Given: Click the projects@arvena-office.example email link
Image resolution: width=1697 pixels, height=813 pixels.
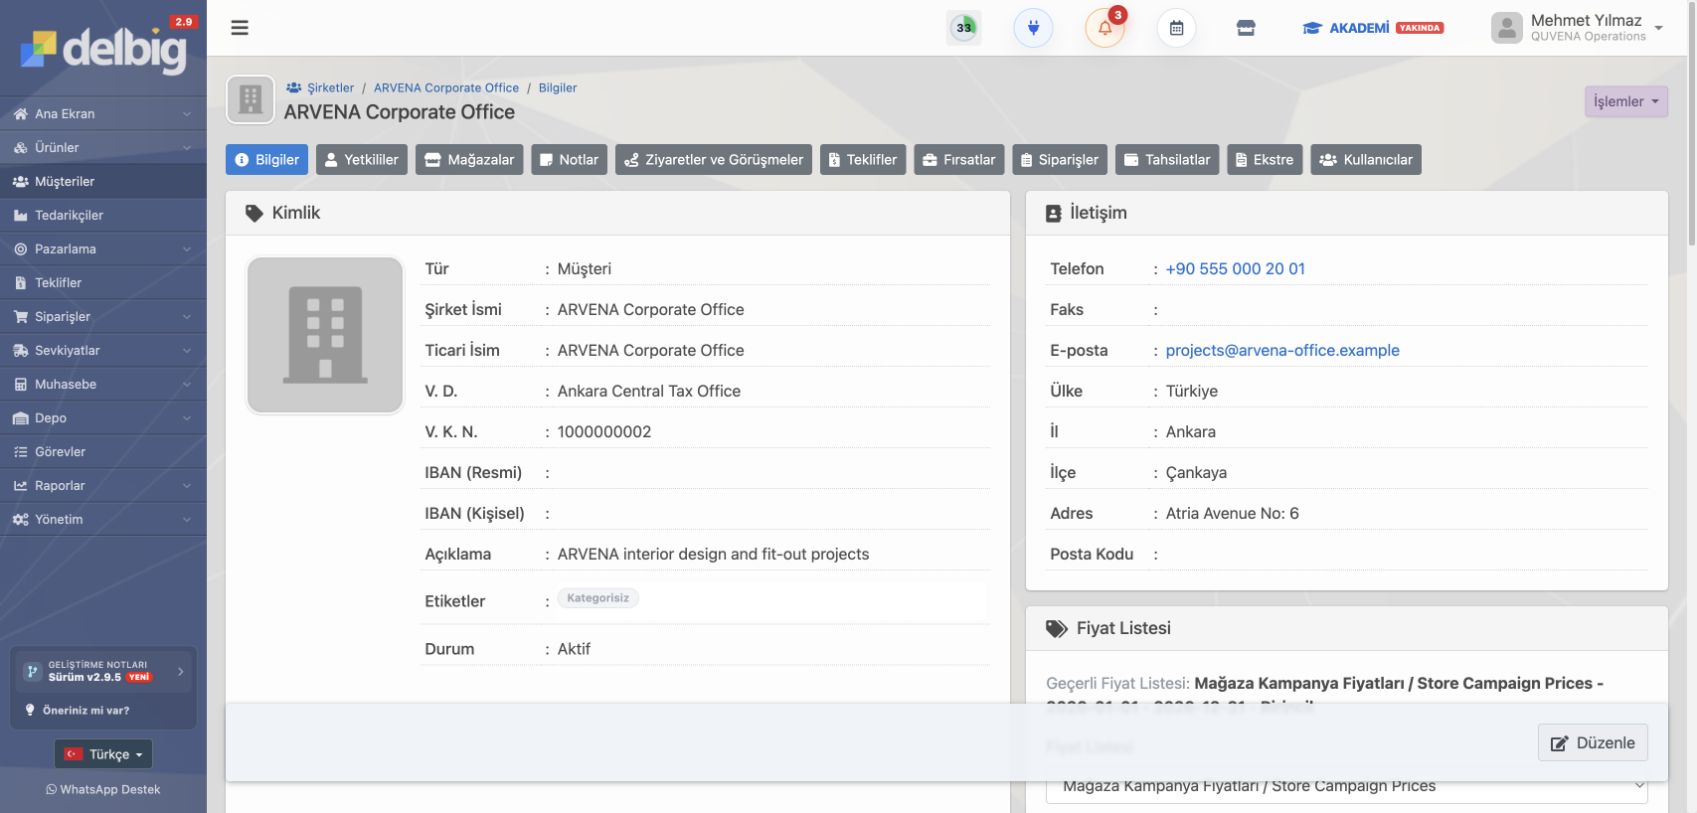Looking at the screenshot, I should click(x=1282, y=351).
